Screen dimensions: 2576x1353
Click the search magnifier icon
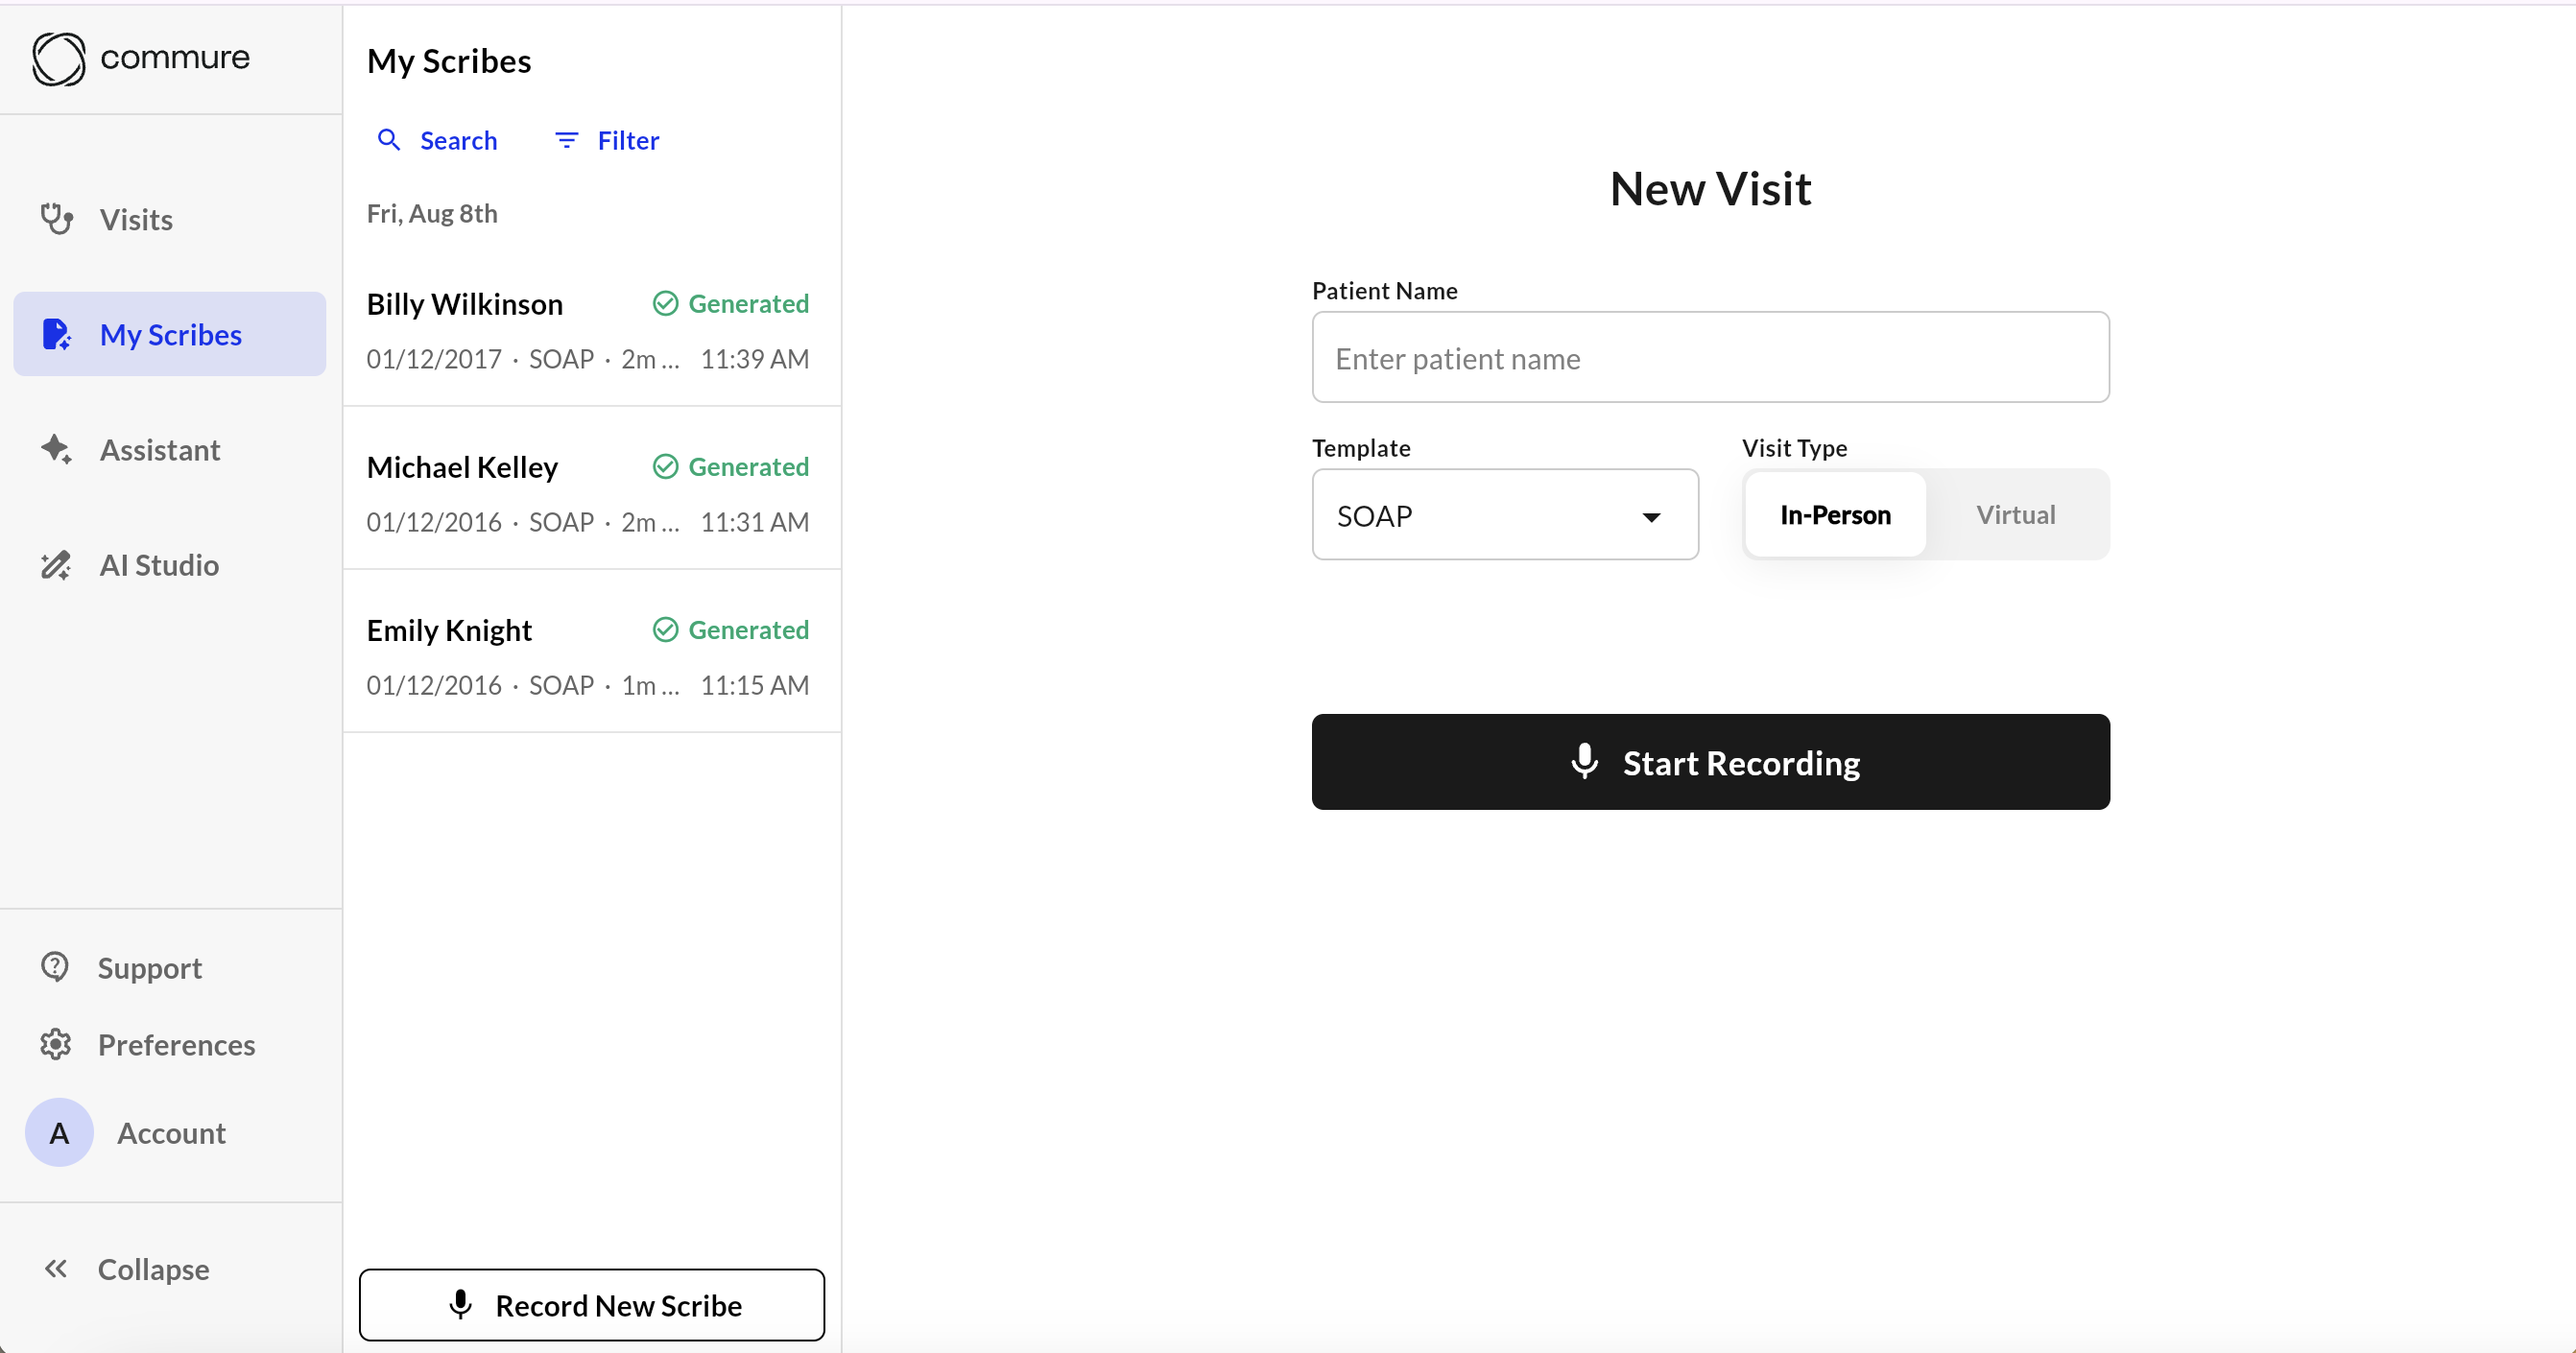pyautogui.click(x=389, y=140)
